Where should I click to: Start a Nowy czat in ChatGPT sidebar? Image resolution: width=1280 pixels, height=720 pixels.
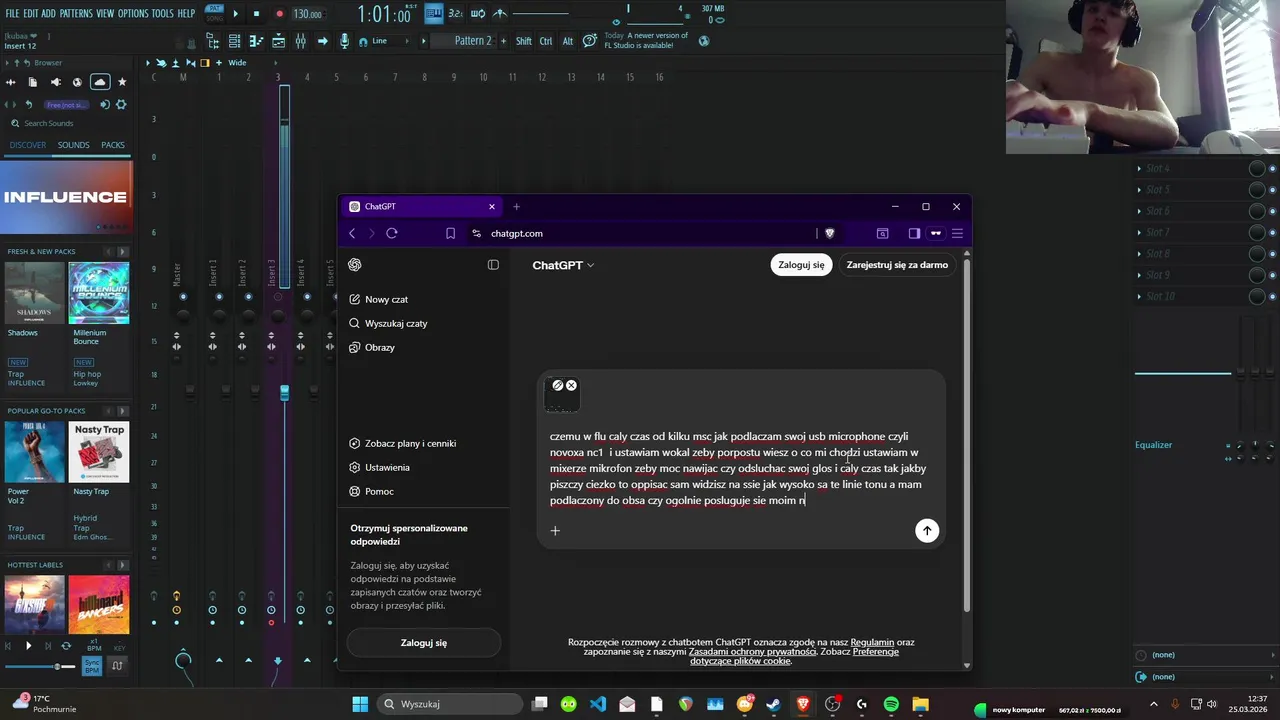pos(378,299)
